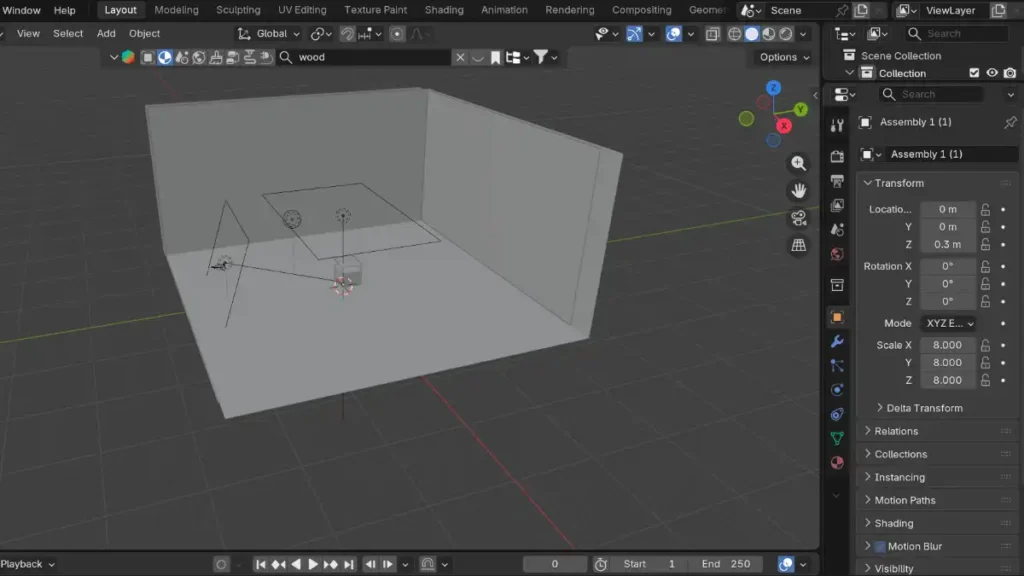This screenshot has width=1024, height=576.
Task: Toggle Collection exclude checkbox in outliner
Action: pos(974,73)
